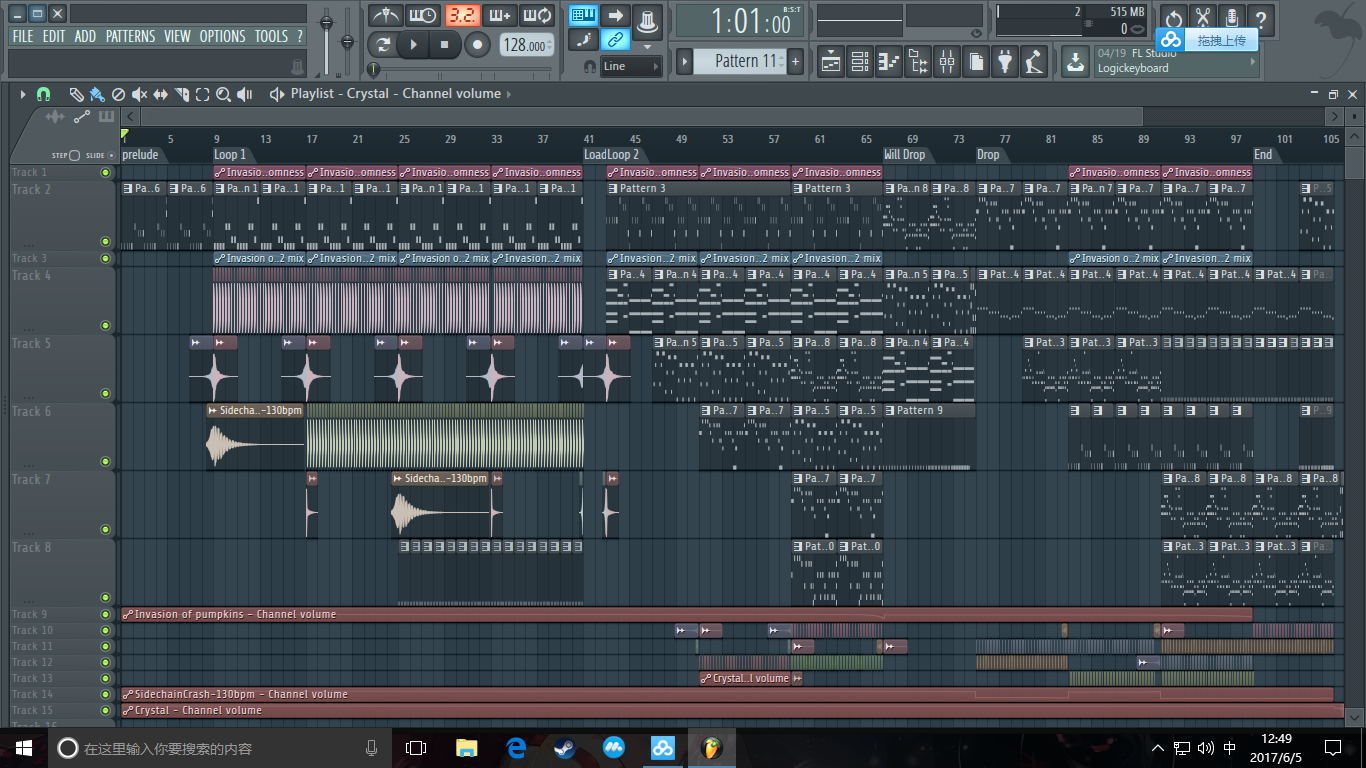Screen dimensions: 1366x768
Task: Open the playlist options menu arrow
Action: point(23,94)
